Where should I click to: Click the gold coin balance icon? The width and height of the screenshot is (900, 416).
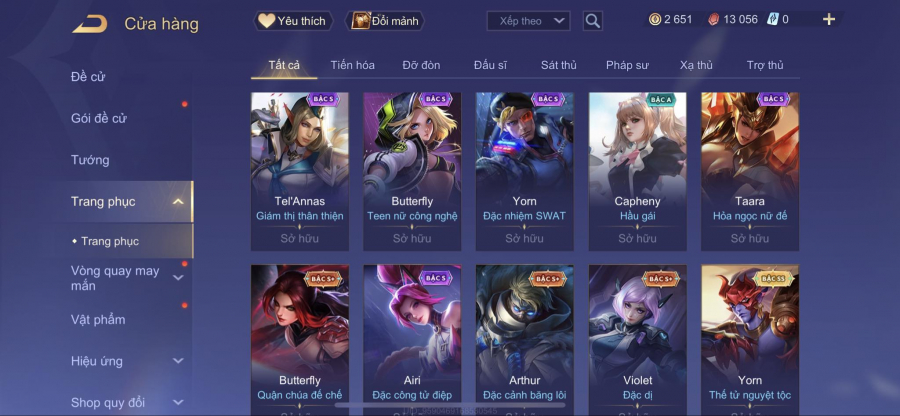click(655, 20)
